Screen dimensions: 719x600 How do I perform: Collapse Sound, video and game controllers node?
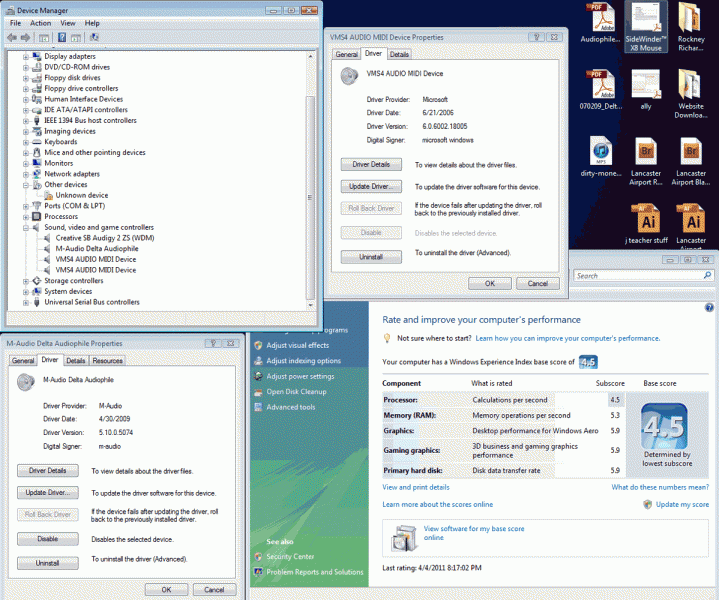click(26, 228)
